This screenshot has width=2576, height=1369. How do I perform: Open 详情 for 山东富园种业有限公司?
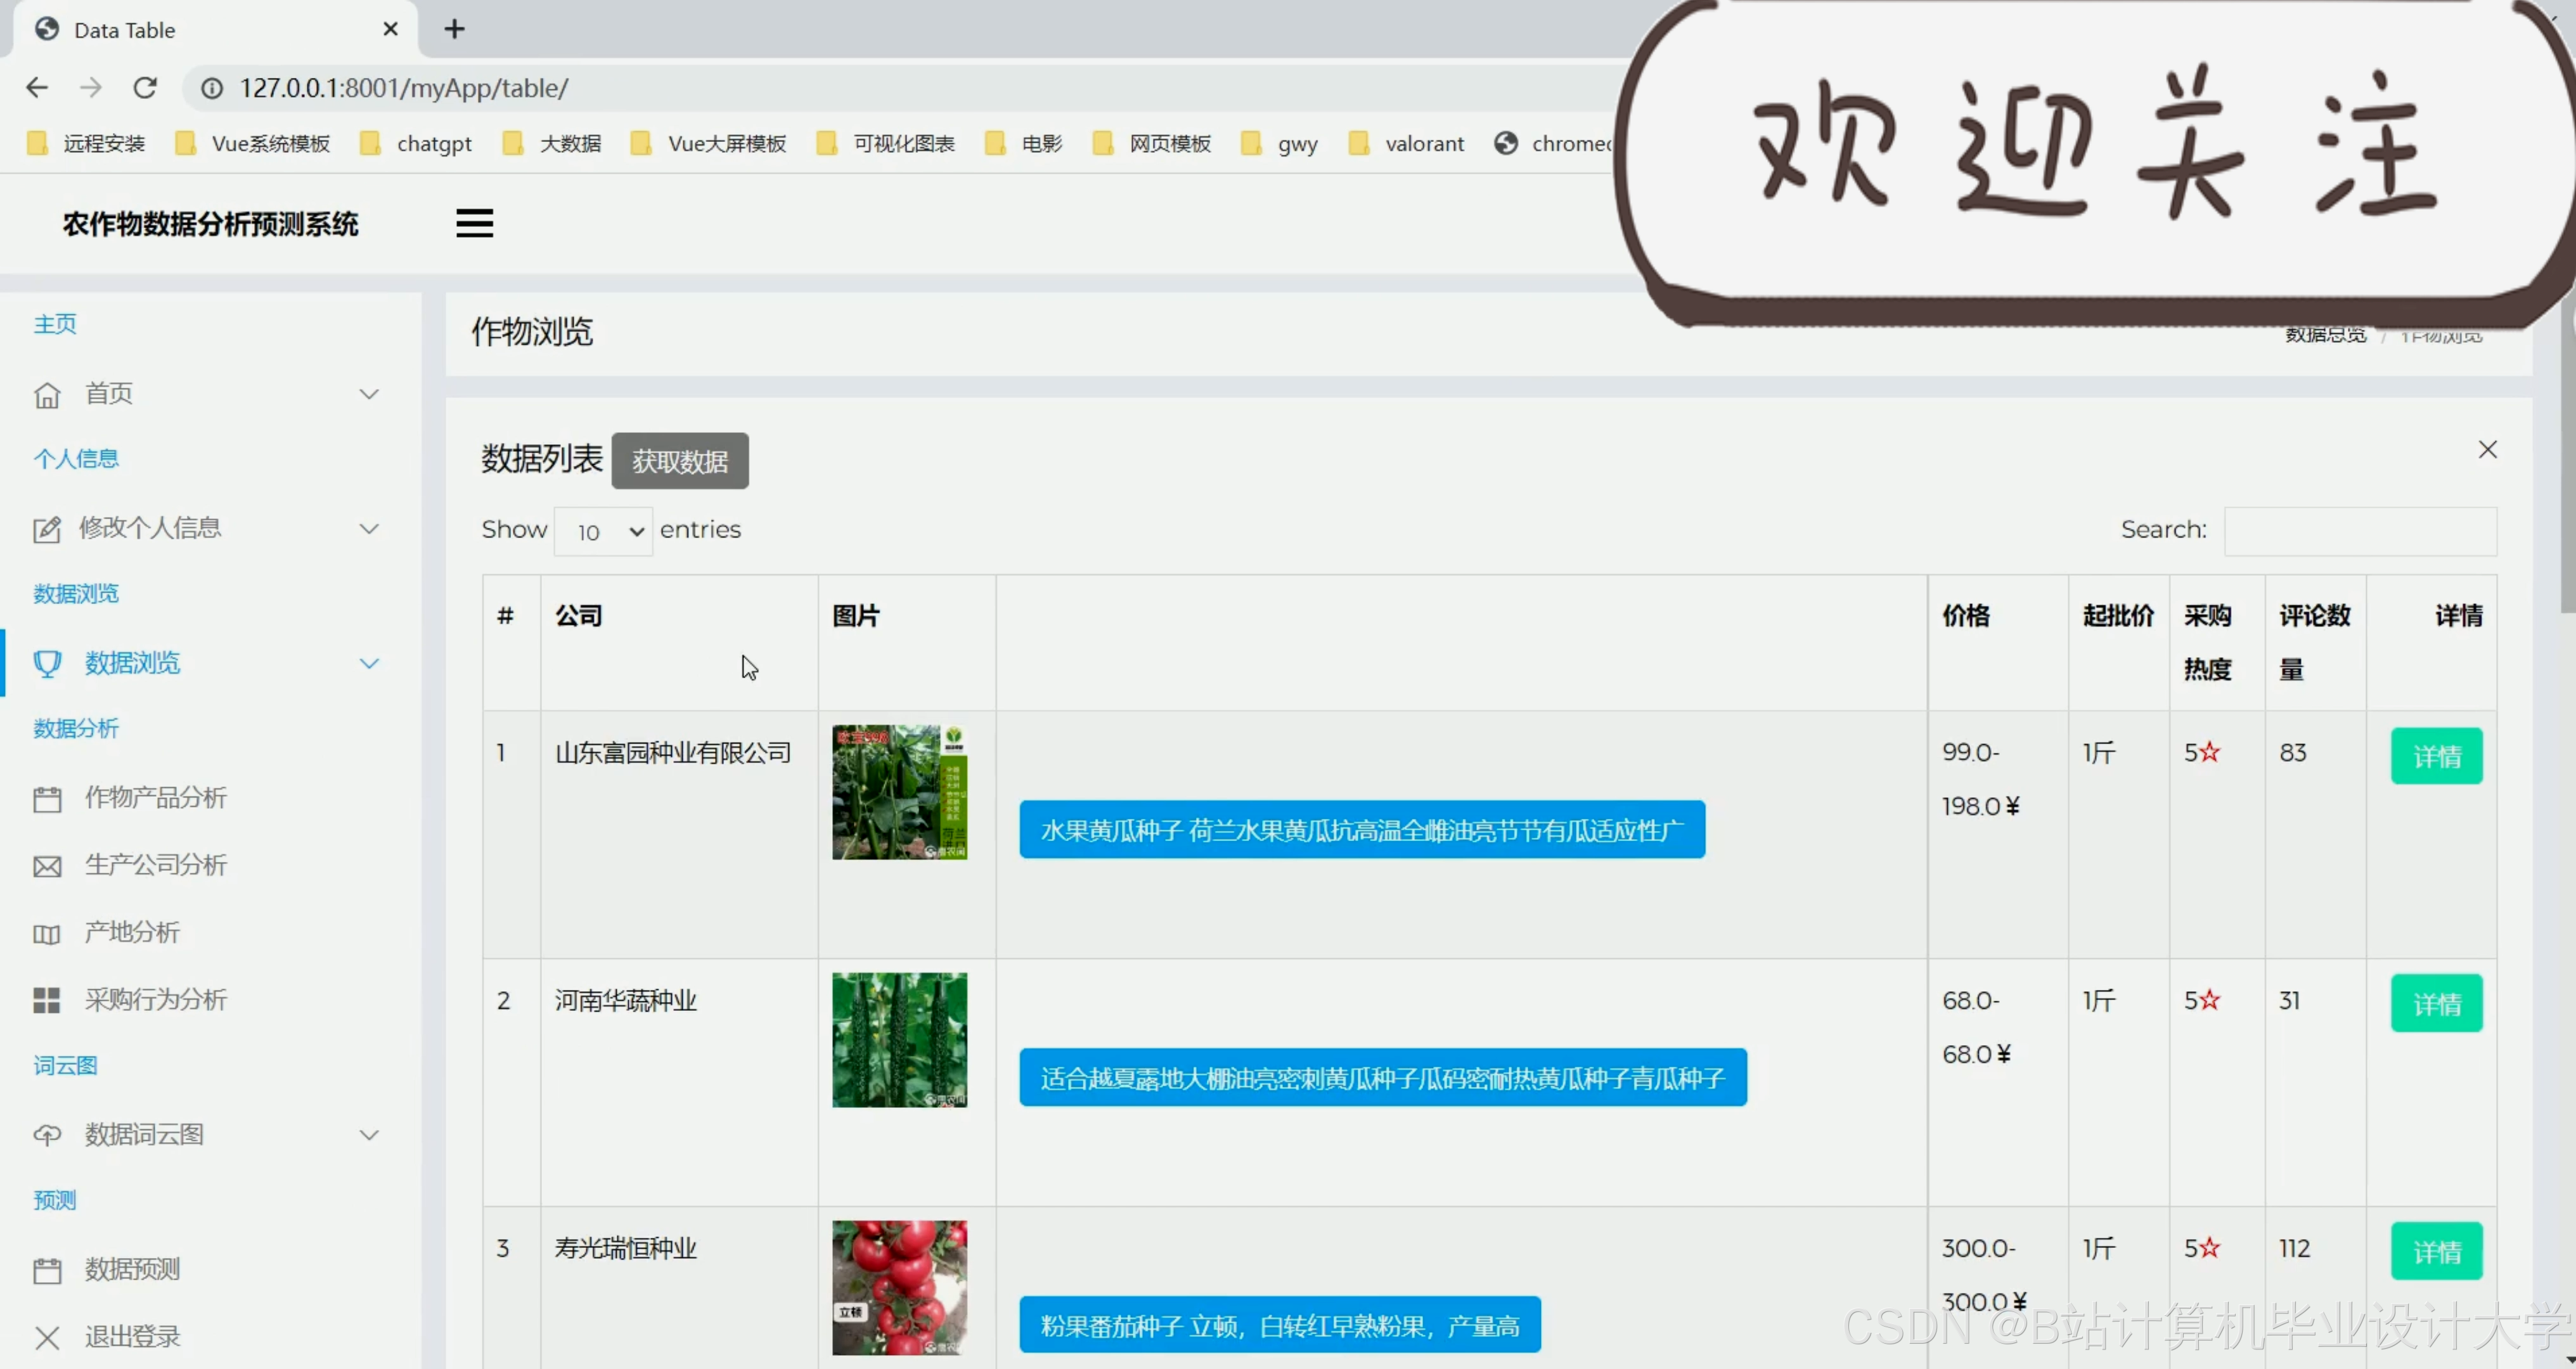[2437, 755]
